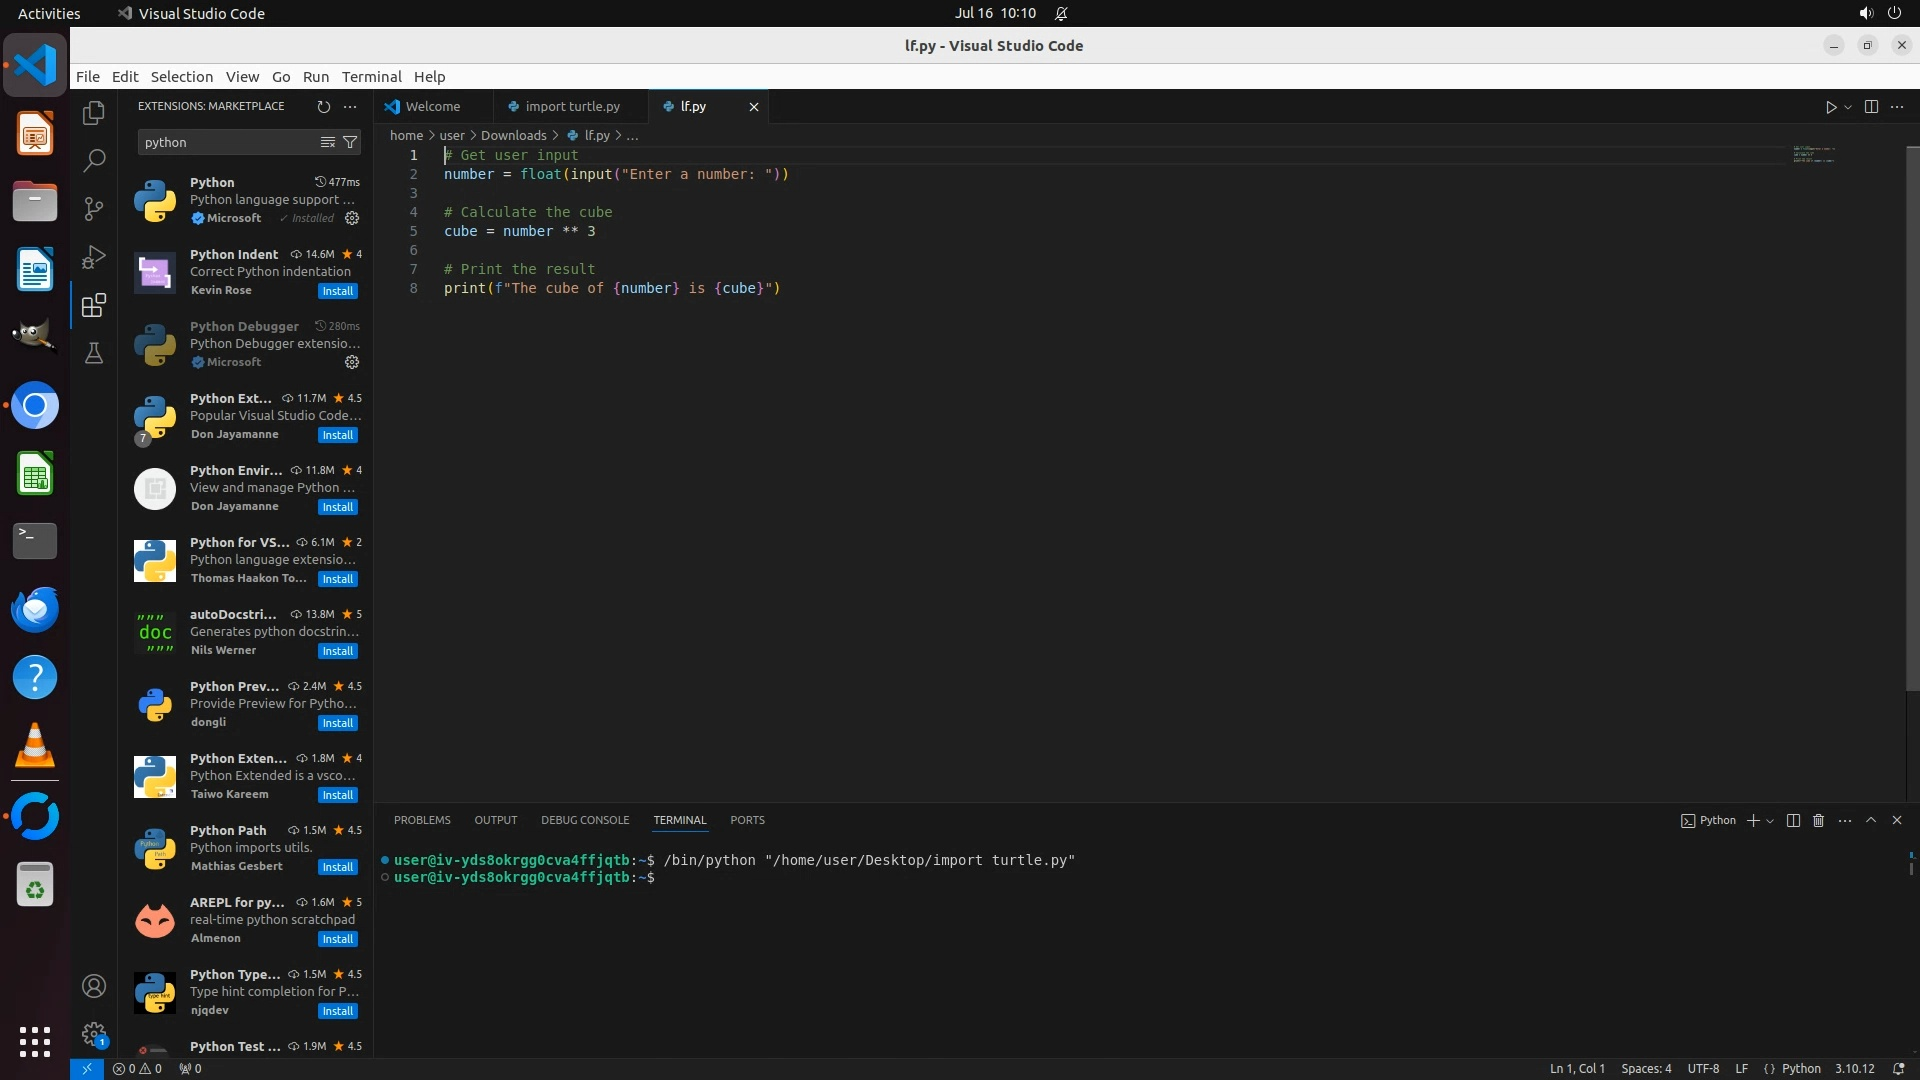
Task: Open the Manage gear for Python extension
Action: pyautogui.click(x=352, y=218)
